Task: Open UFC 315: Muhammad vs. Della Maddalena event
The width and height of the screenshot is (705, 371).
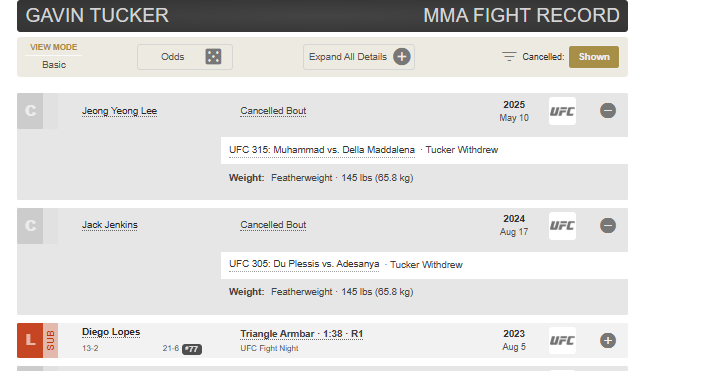Action: [x=321, y=150]
